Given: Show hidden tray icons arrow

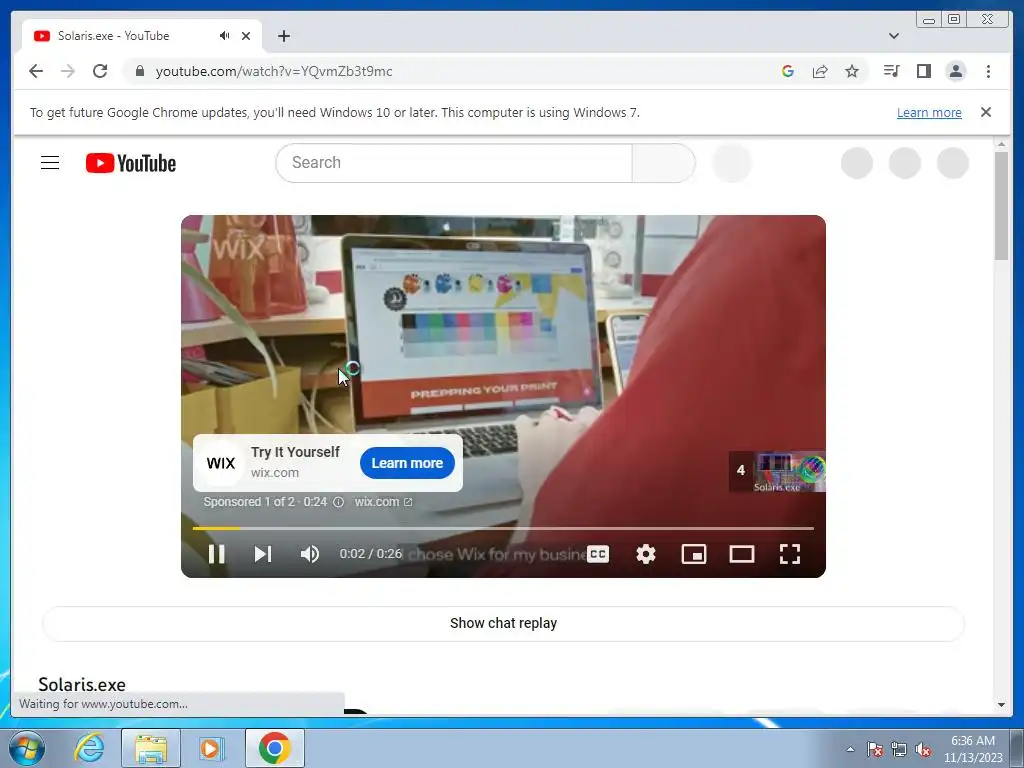Looking at the screenshot, I should click(850, 749).
